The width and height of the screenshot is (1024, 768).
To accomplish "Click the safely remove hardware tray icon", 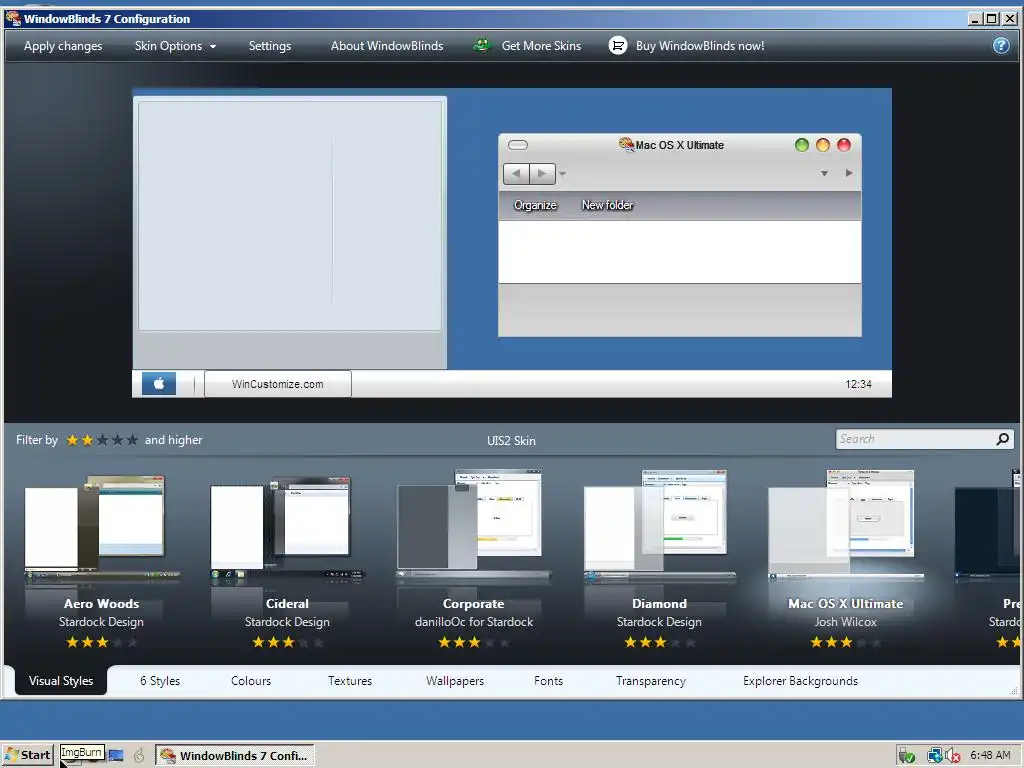I will [x=906, y=756].
